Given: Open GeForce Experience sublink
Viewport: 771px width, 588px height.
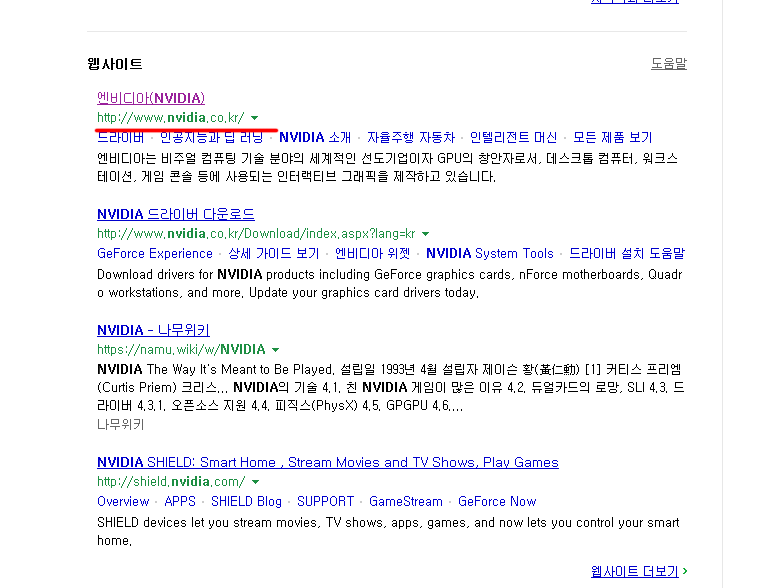Looking at the screenshot, I should [155, 253].
